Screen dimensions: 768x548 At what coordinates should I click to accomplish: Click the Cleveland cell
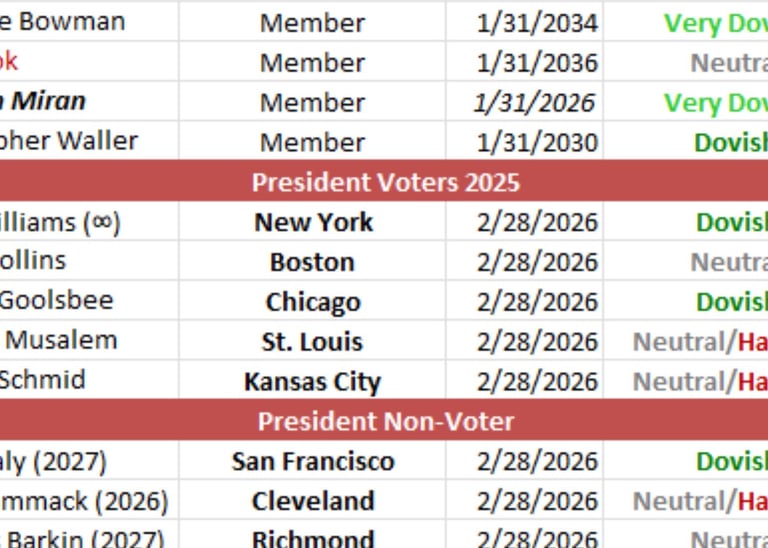click(x=313, y=501)
